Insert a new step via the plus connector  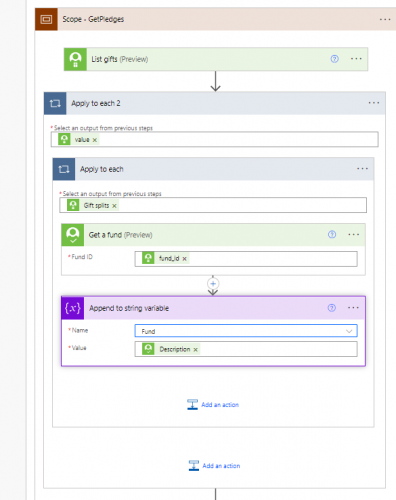213,284
